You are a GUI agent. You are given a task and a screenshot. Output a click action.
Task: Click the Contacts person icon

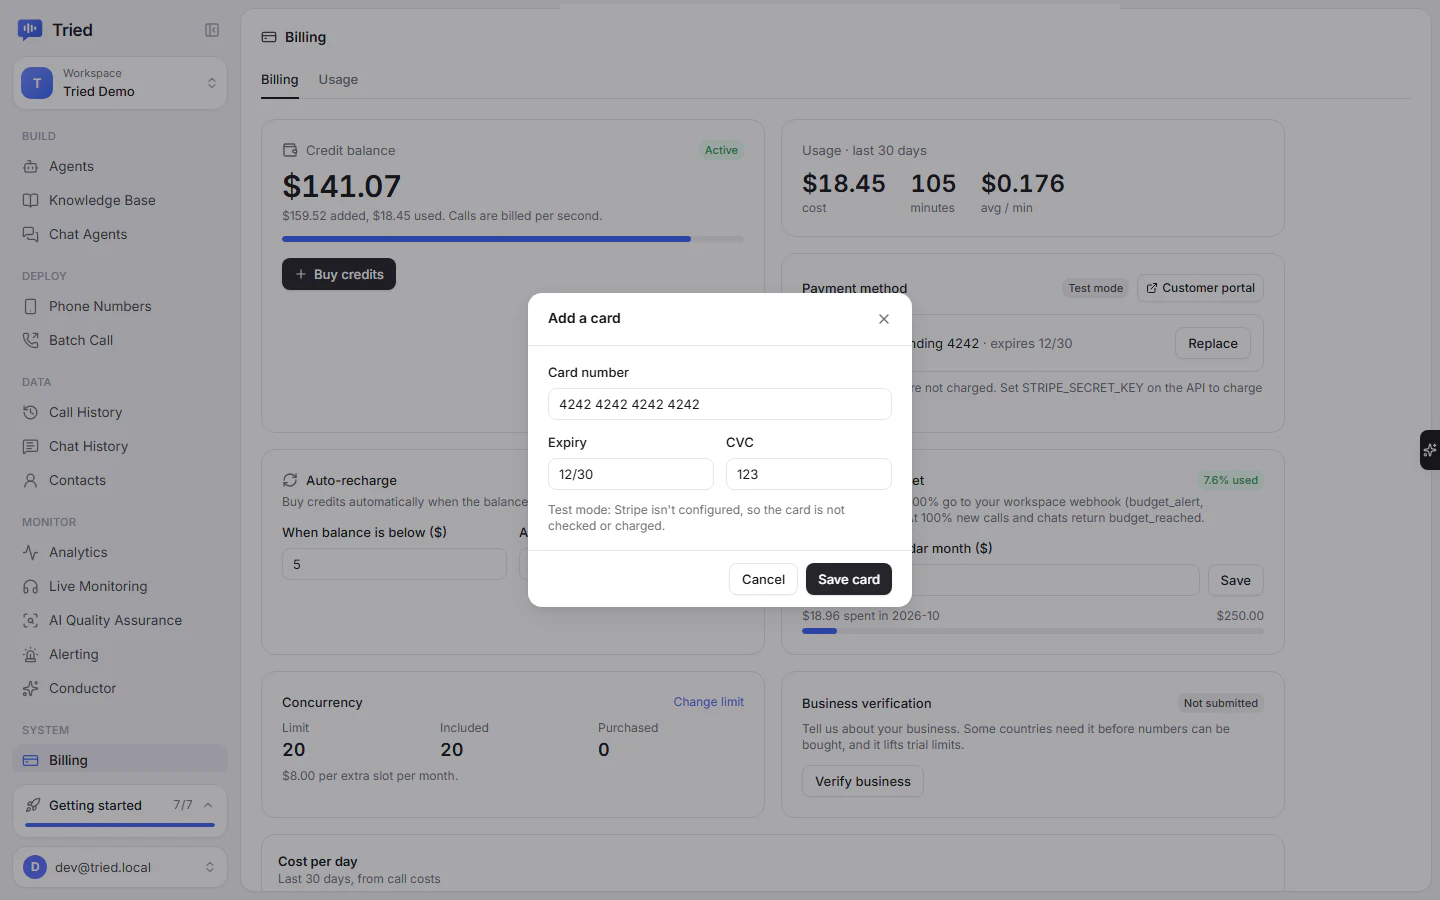pyautogui.click(x=31, y=481)
